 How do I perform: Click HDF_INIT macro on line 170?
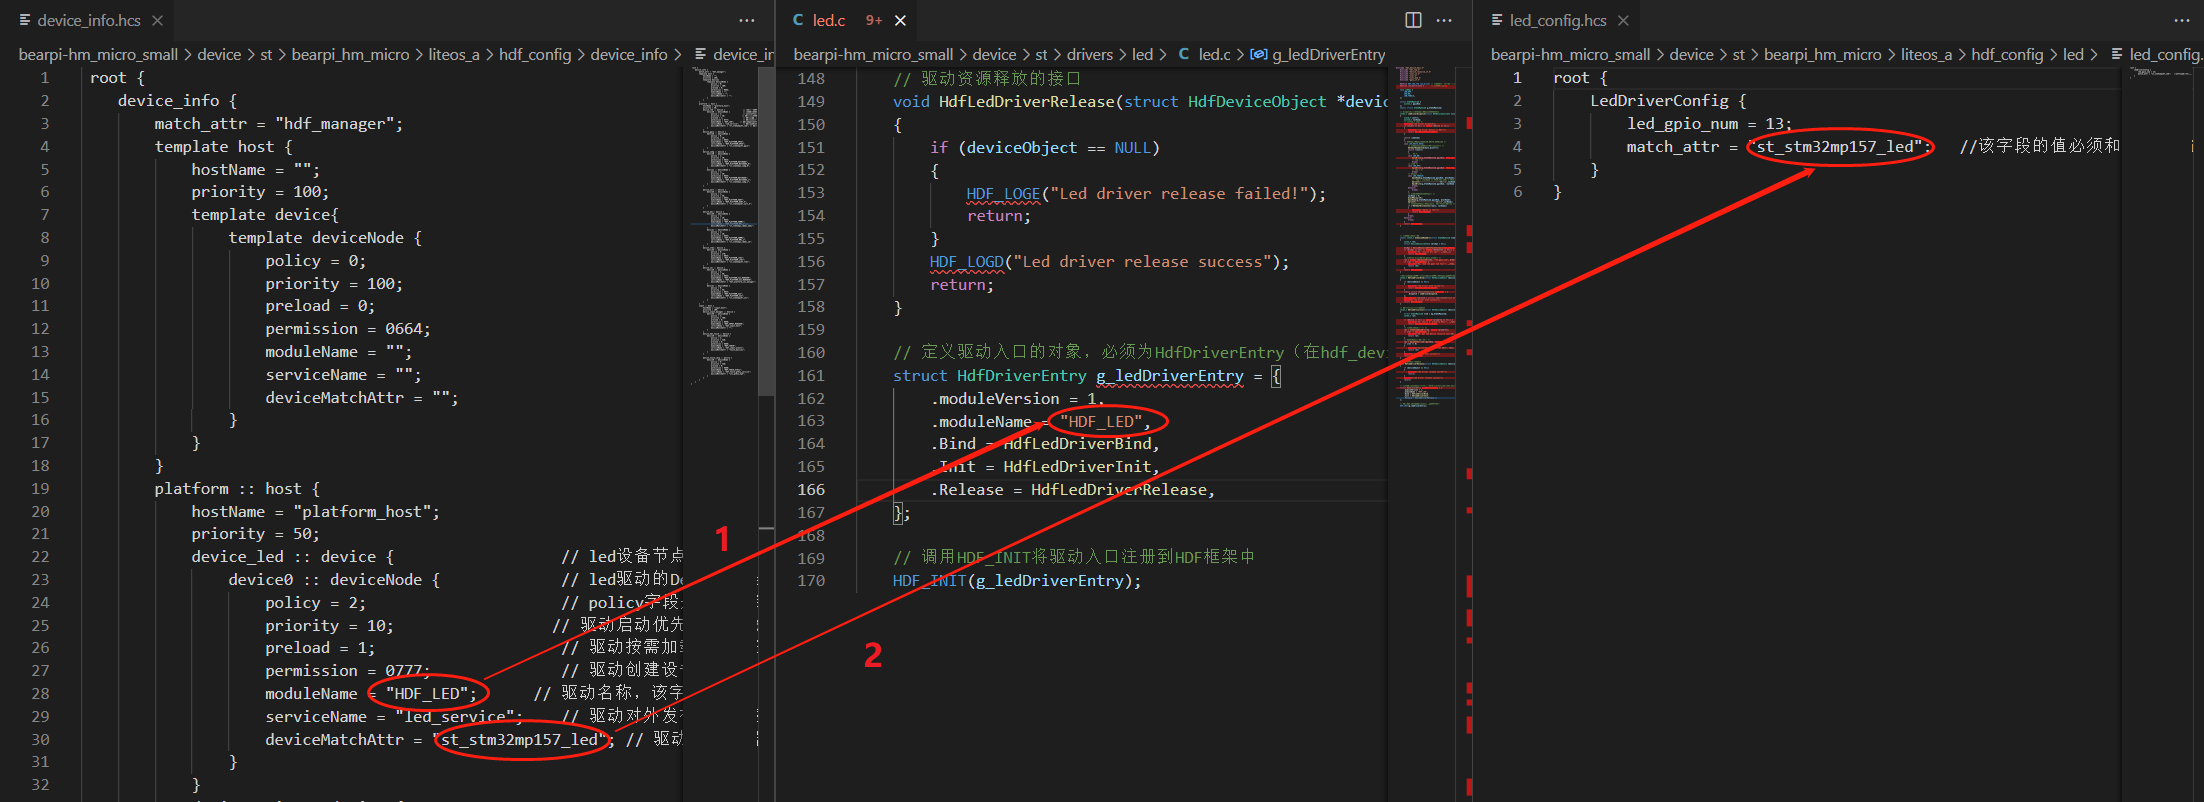(929, 580)
